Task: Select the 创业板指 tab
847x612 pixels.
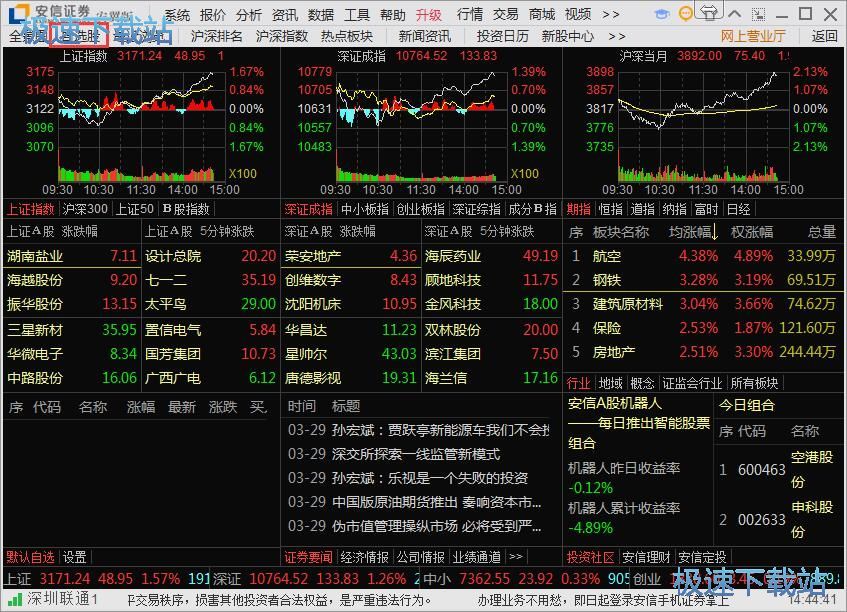Action: tap(421, 209)
